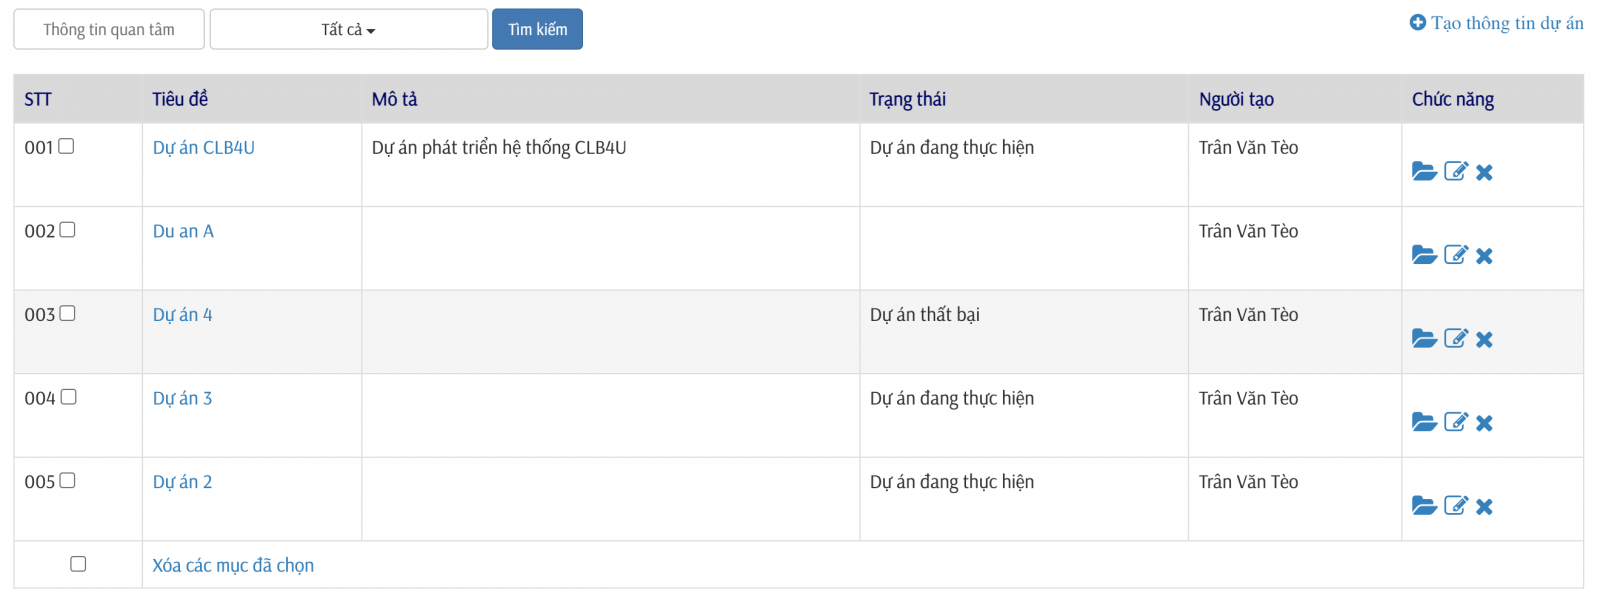Tick the checkbox for row 001
Viewport: 1600px width, 602px height.
pyautogui.click(x=67, y=146)
